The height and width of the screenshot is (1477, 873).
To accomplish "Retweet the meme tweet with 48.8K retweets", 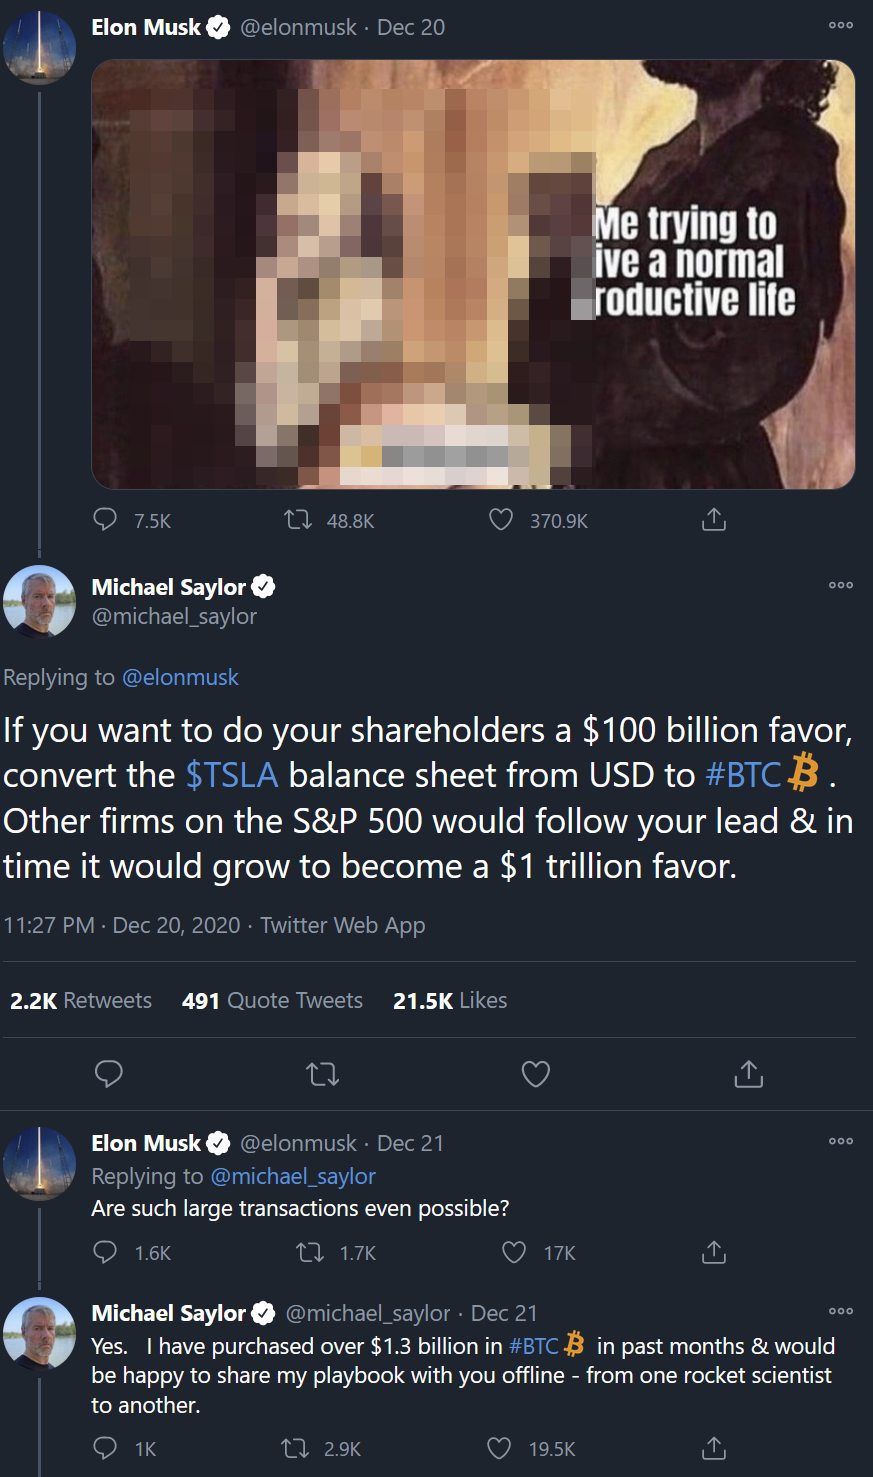I will (x=298, y=520).
